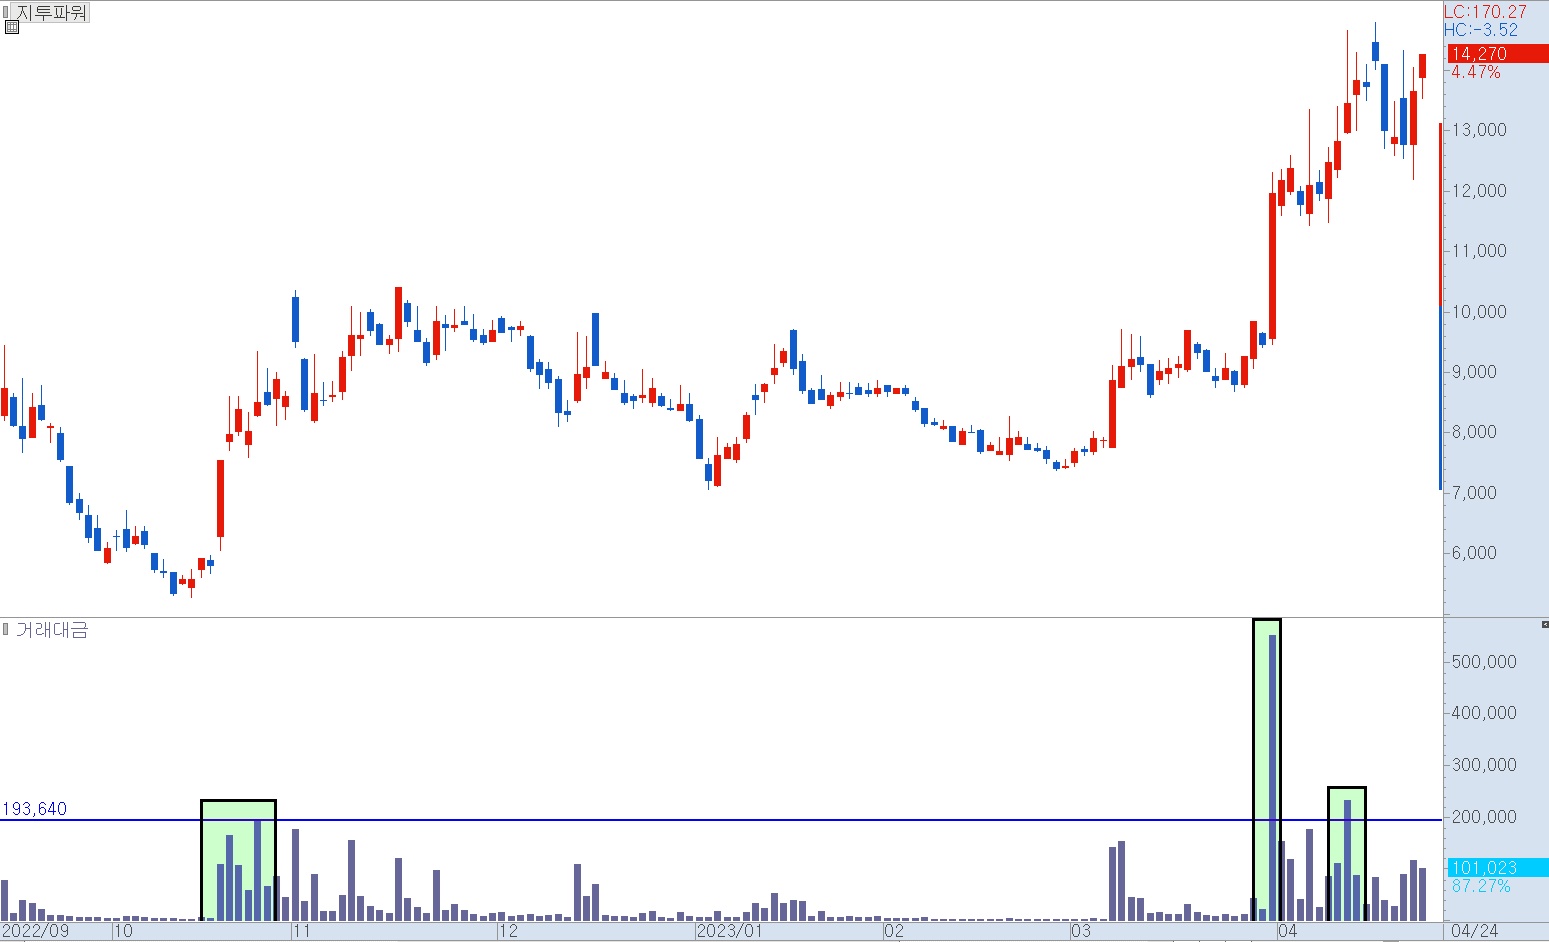Click the 2023/01 date axis label

[x=729, y=932]
